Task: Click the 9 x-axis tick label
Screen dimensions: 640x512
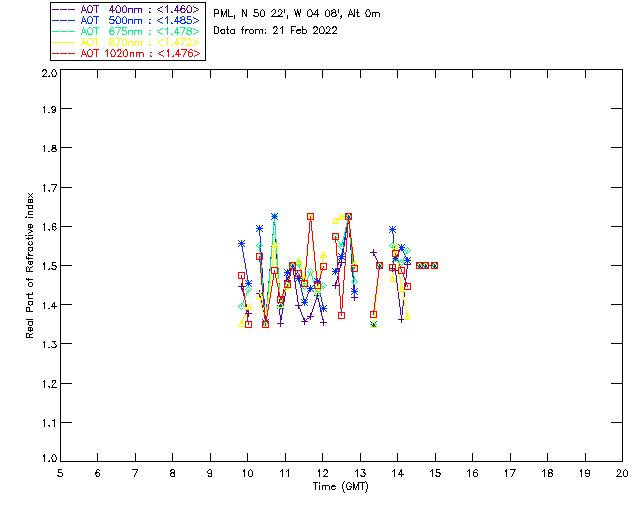Action: [x=210, y=473]
